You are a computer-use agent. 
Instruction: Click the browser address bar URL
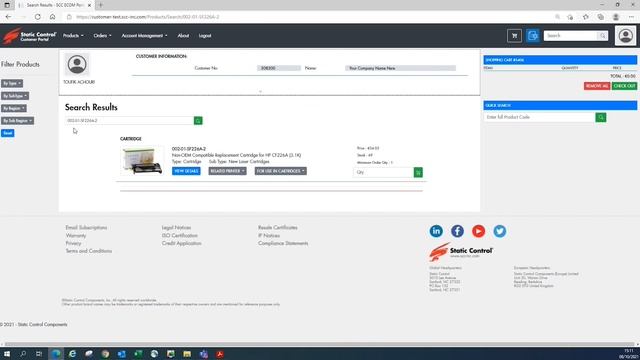[148, 17]
